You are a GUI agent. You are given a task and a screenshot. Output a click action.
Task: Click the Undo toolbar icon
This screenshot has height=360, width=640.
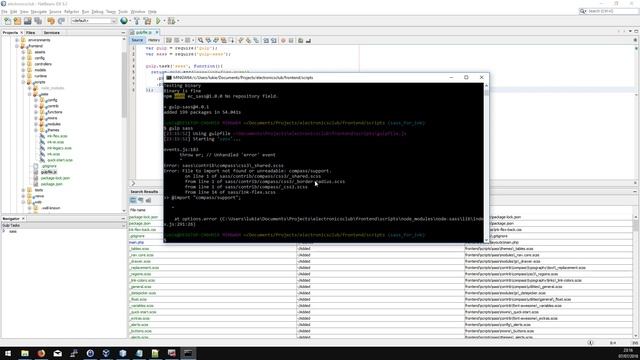[x=51, y=21]
